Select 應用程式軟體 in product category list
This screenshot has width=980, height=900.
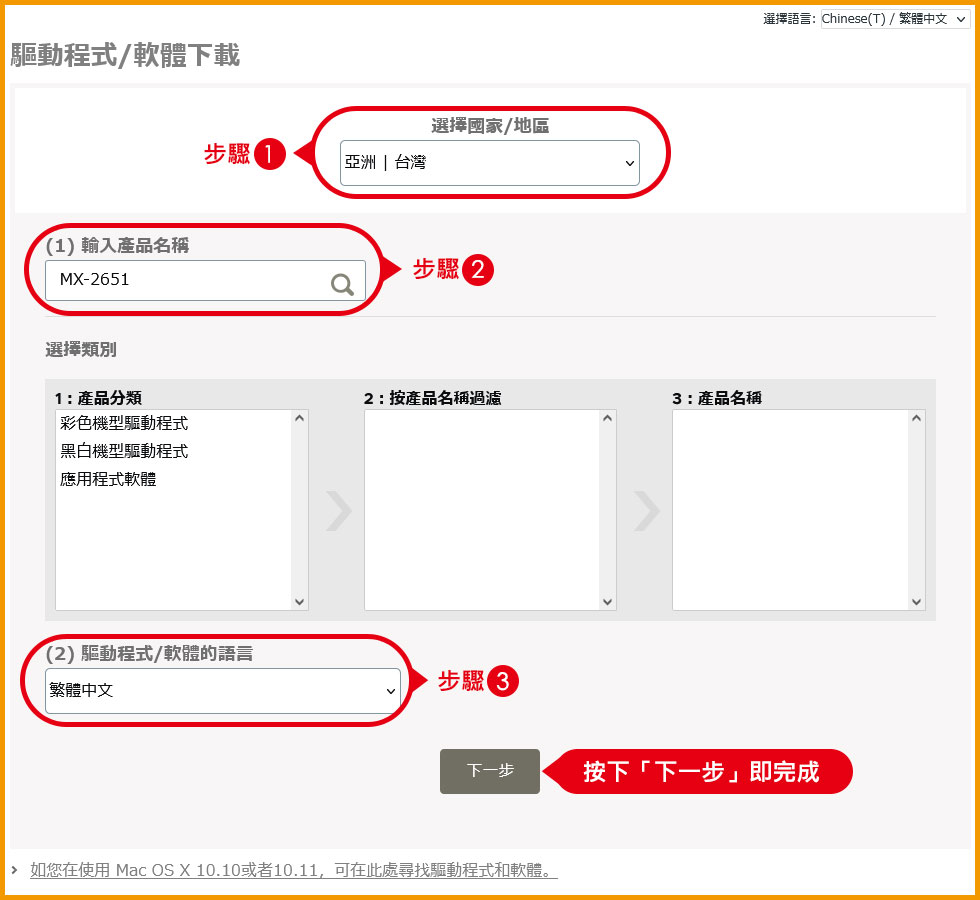(108, 480)
